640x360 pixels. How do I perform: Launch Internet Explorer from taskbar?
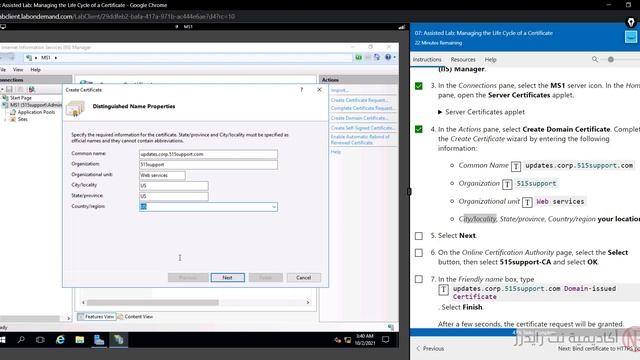click(60, 340)
